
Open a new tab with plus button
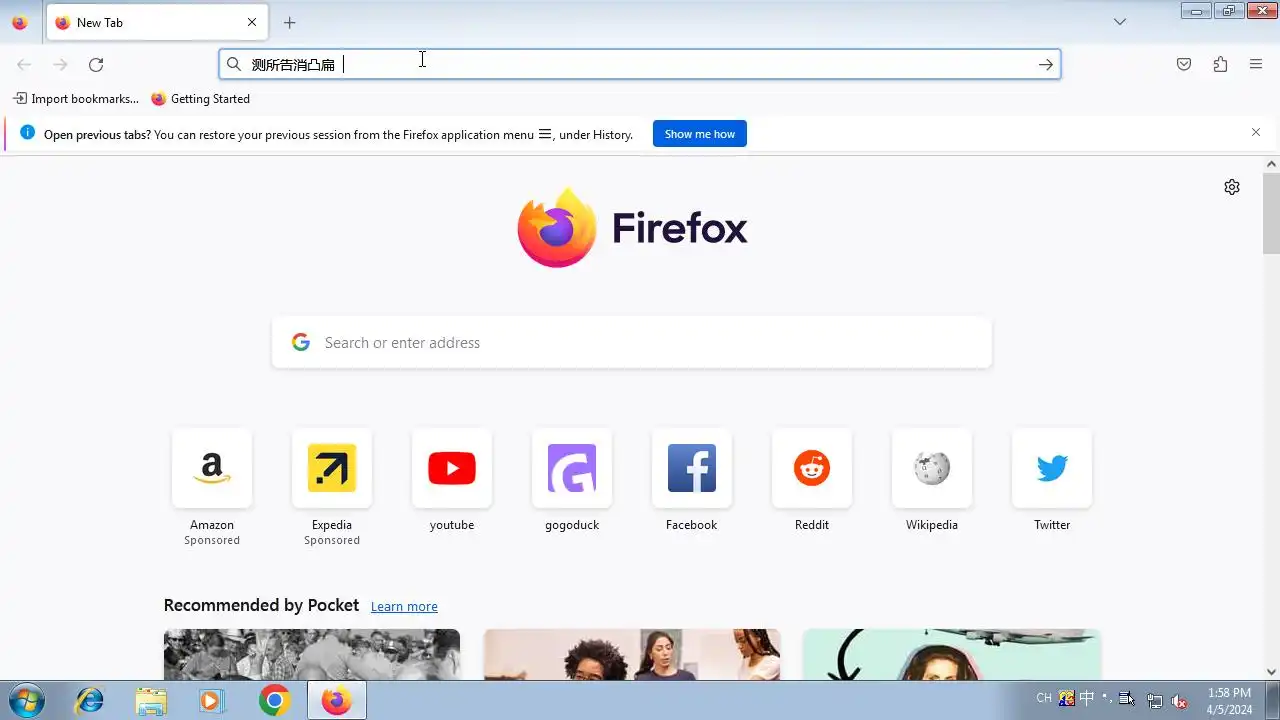point(289,22)
